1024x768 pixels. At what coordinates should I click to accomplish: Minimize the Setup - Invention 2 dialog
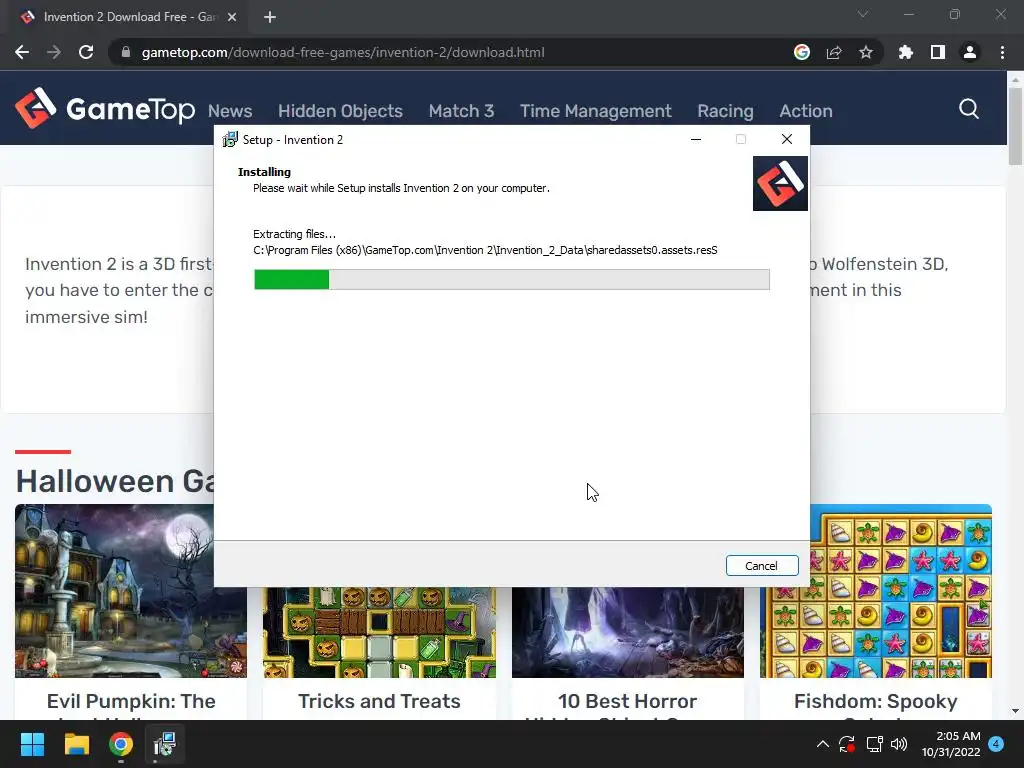coord(696,139)
